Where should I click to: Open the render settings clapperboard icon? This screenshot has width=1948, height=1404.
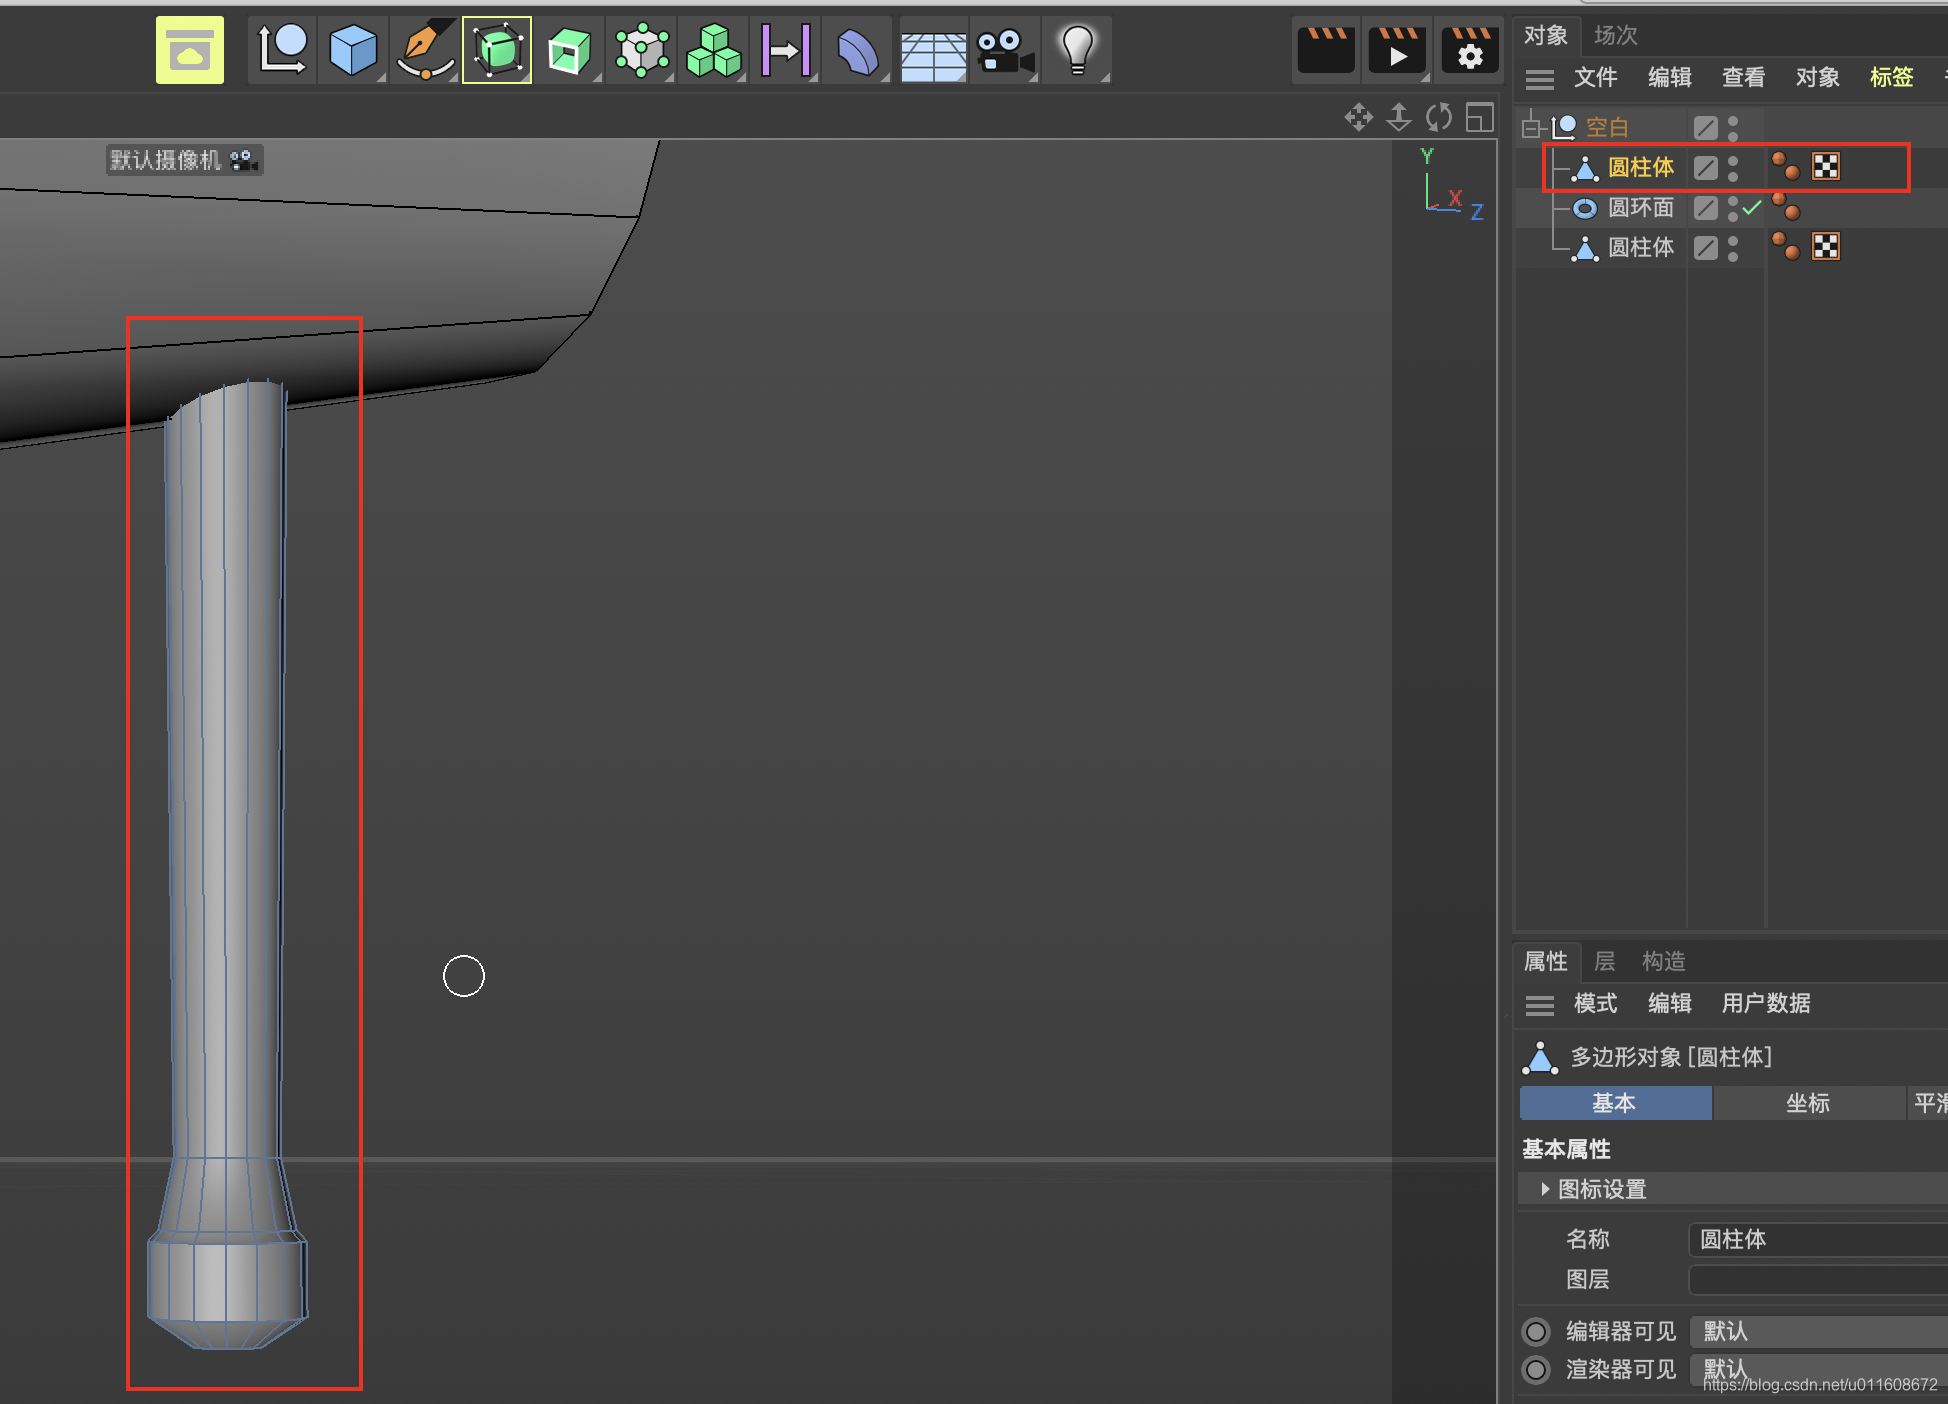[1469, 50]
